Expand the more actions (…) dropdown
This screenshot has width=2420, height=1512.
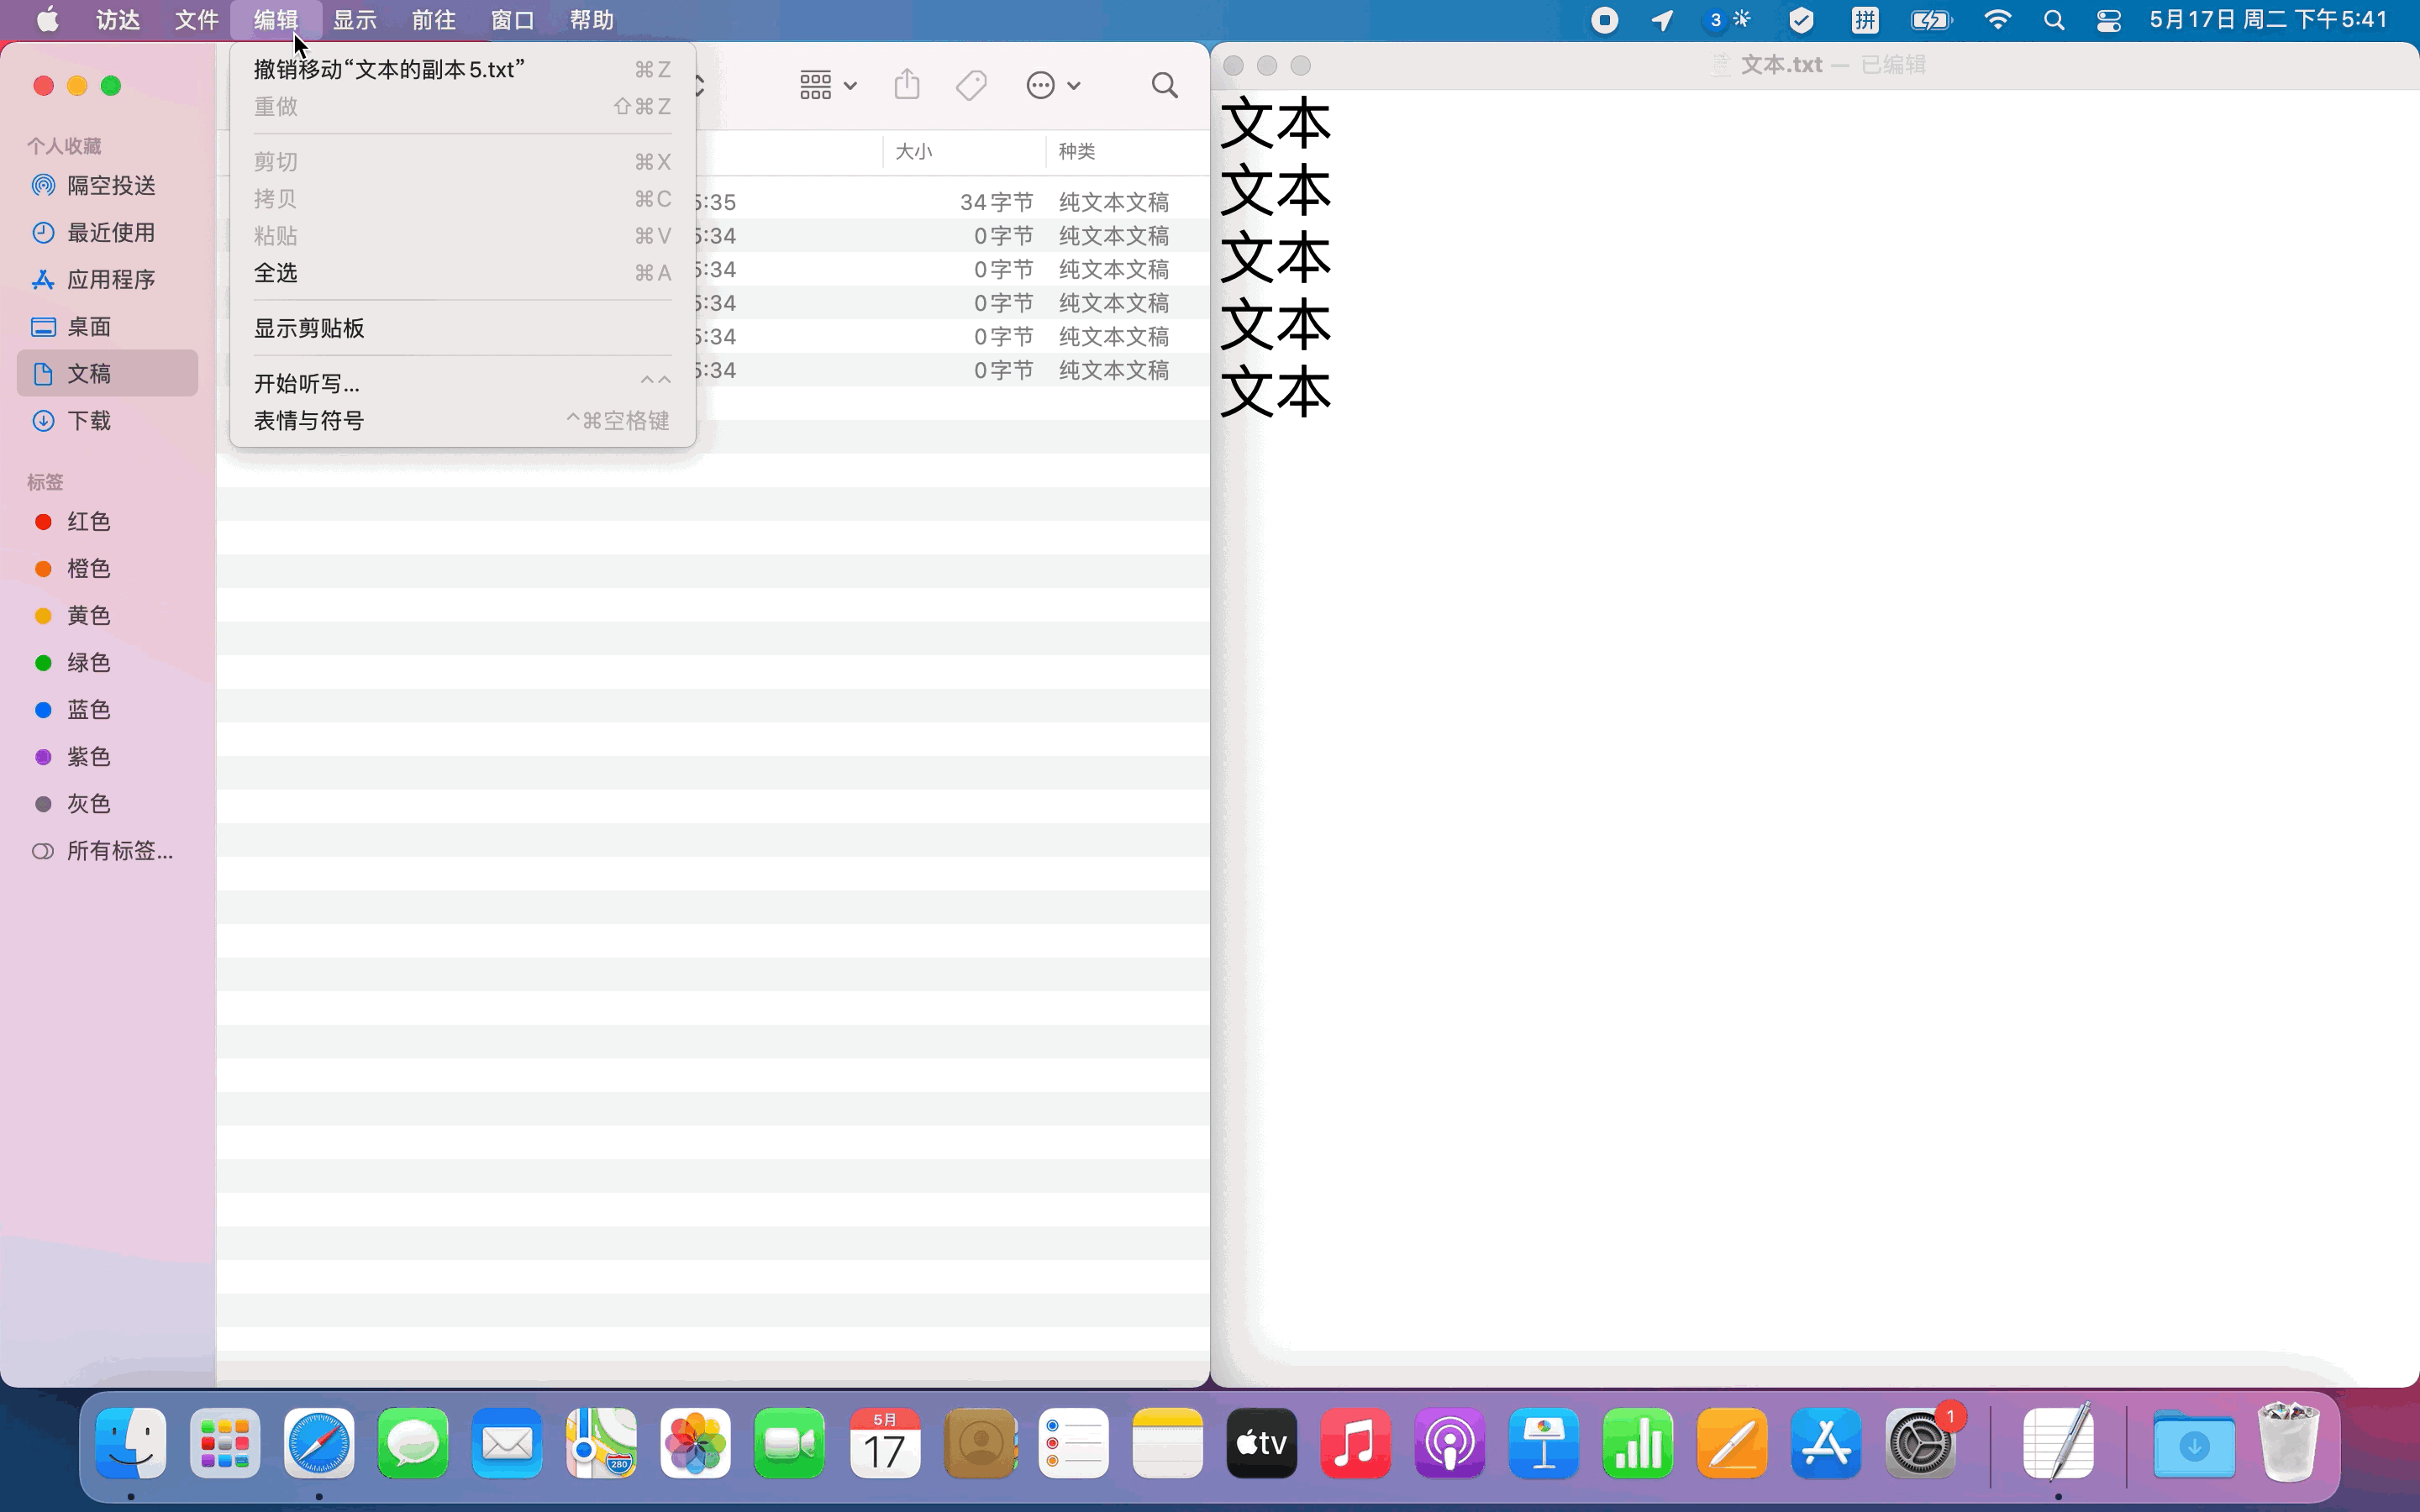pyautogui.click(x=1053, y=85)
